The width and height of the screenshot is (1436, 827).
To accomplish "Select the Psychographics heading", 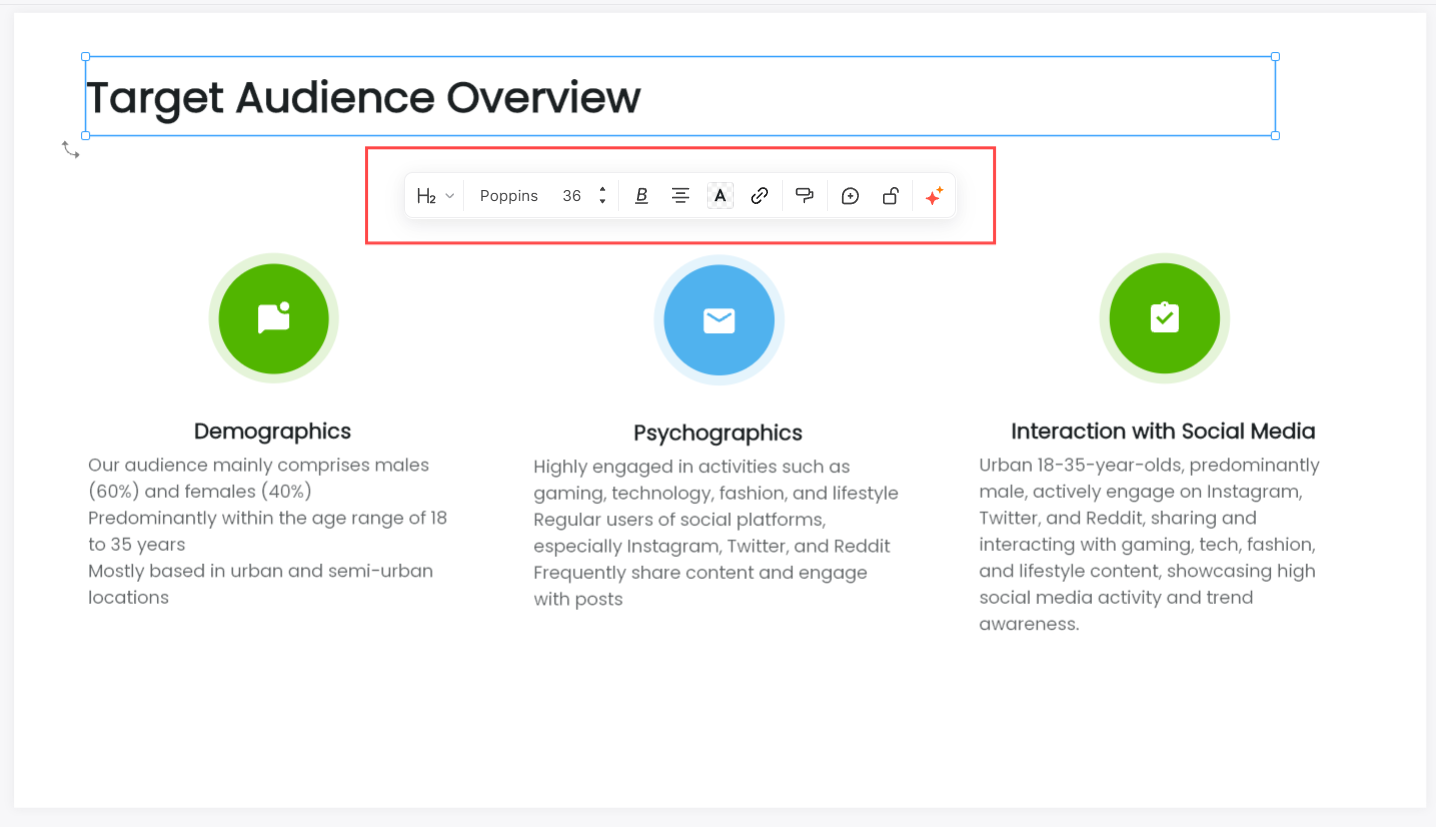I will (x=718, y=433).
